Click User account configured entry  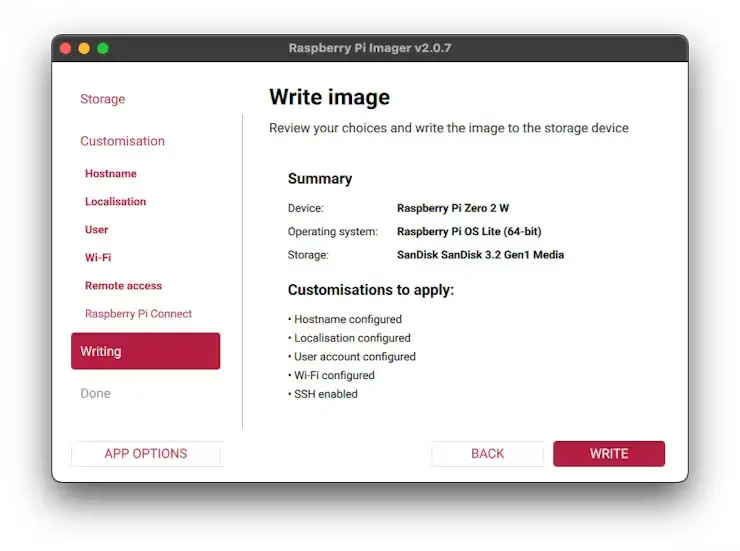[x=352, y=357]
